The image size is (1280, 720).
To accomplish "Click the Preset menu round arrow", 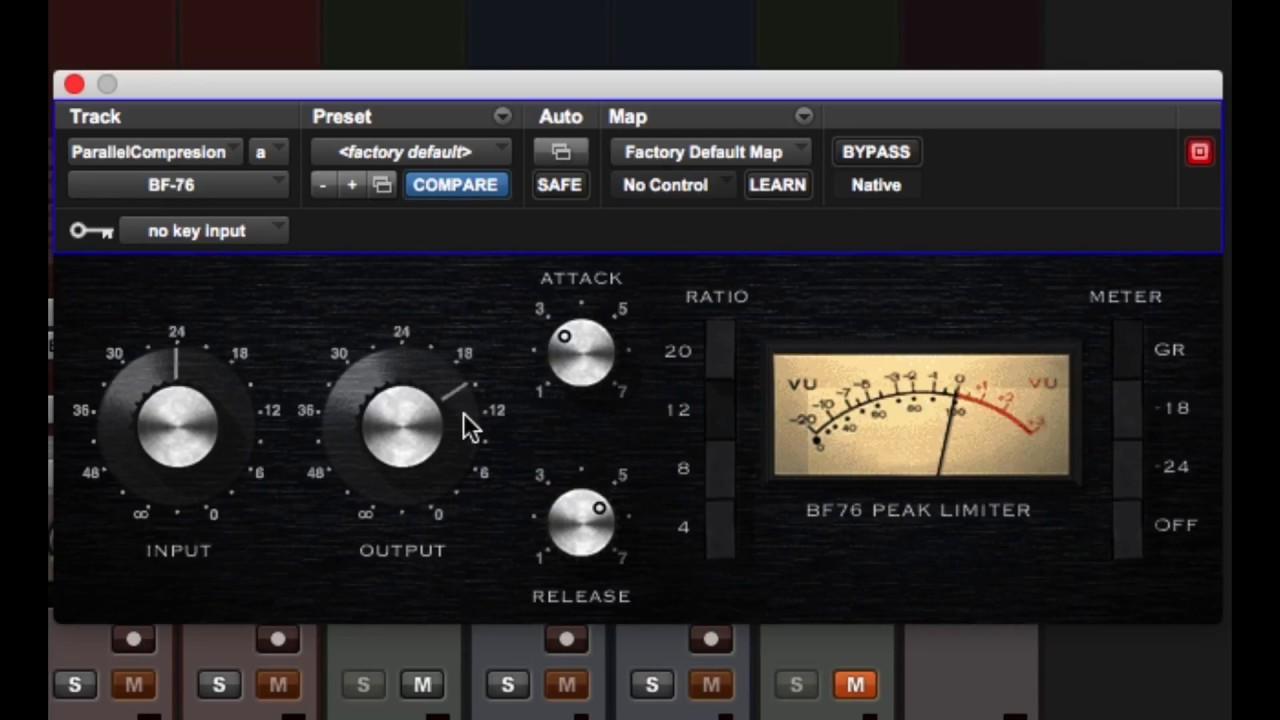I will coord(502,116).
